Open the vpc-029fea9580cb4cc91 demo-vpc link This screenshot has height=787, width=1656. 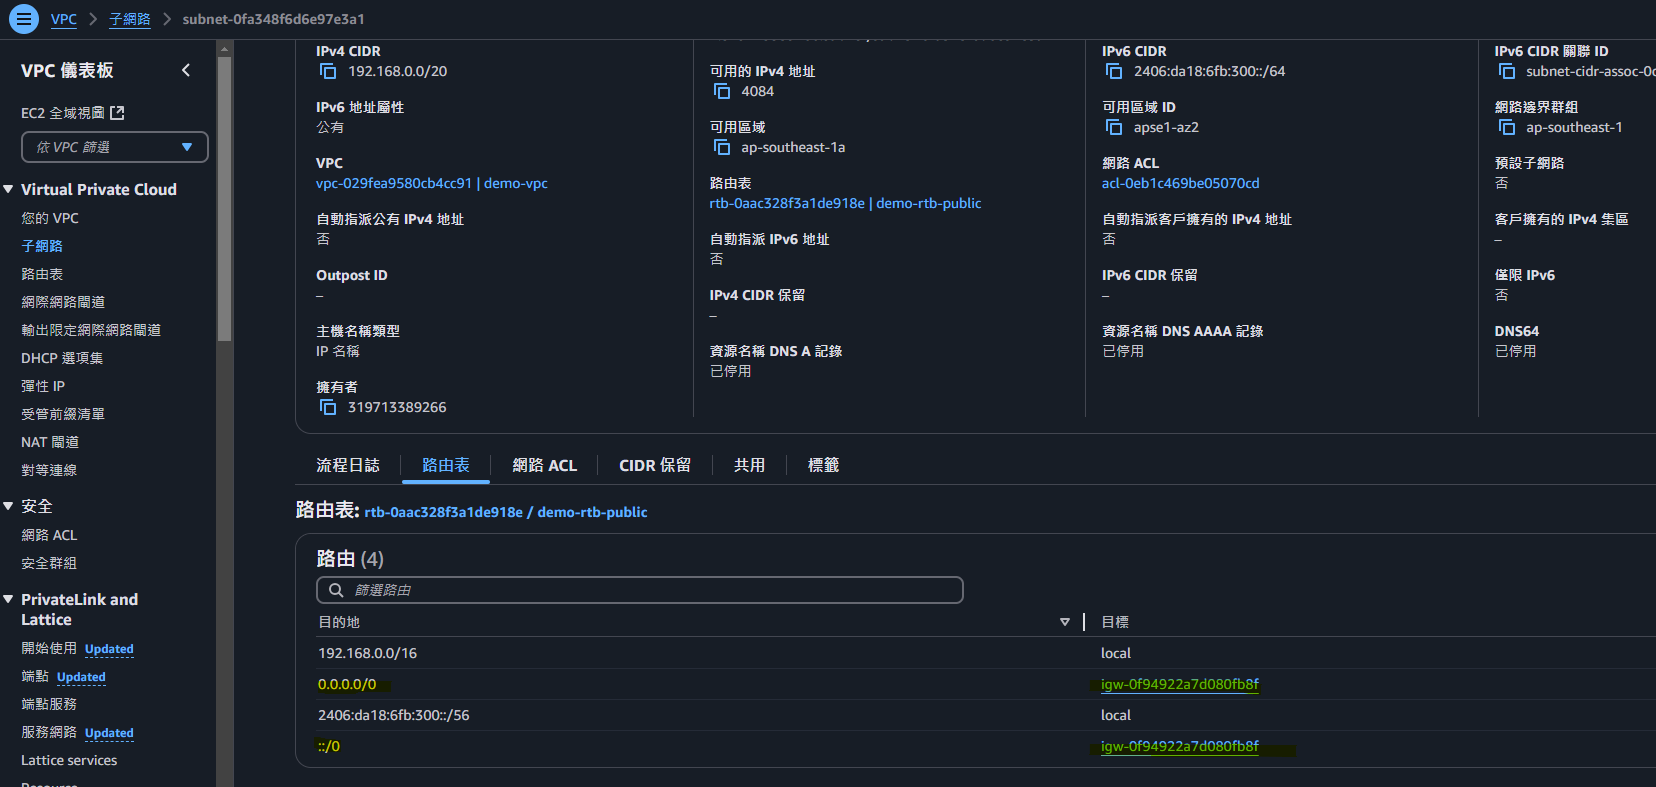pos(431,183)
